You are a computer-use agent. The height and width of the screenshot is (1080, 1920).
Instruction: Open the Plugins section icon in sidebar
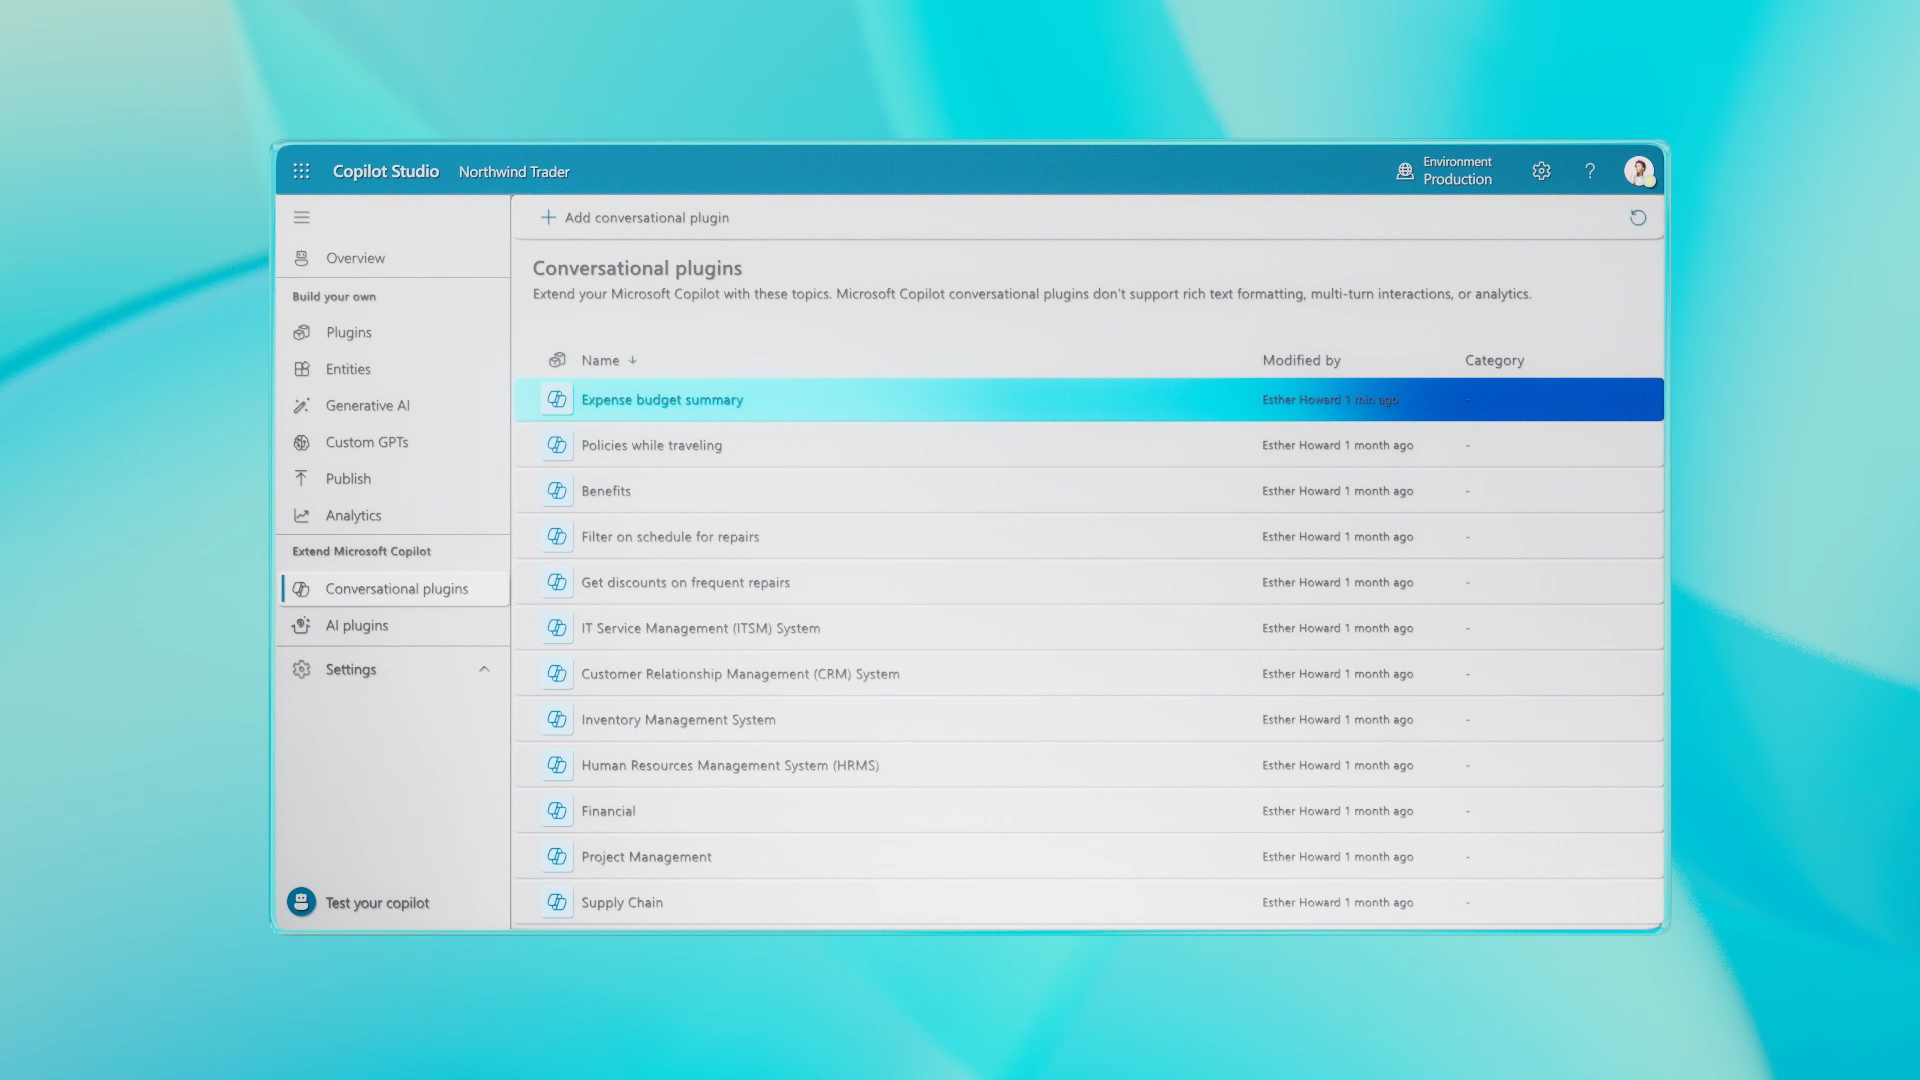(x=303, y=332)
